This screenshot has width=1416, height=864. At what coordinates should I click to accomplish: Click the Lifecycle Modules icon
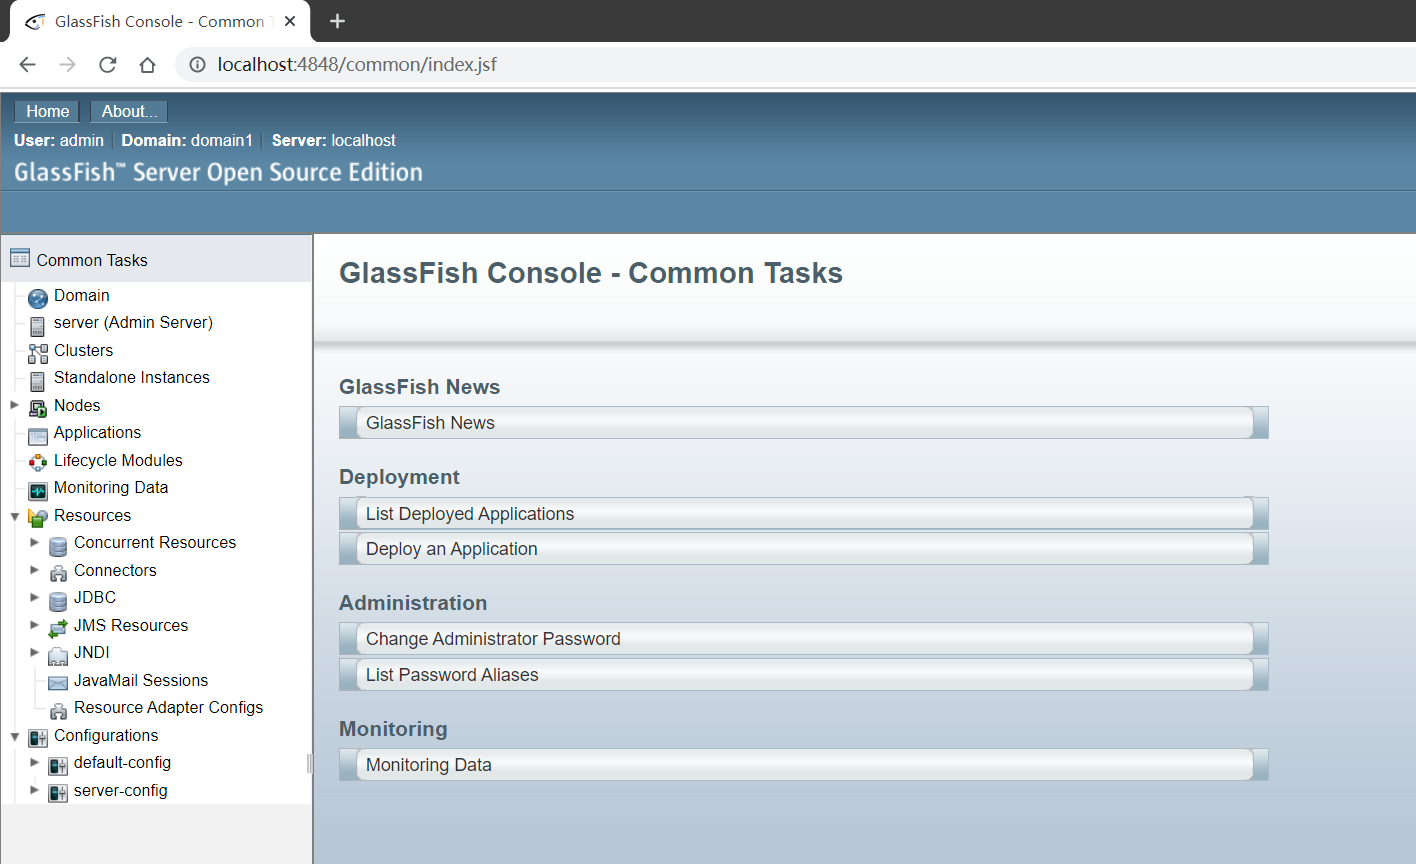coord(38,462)
